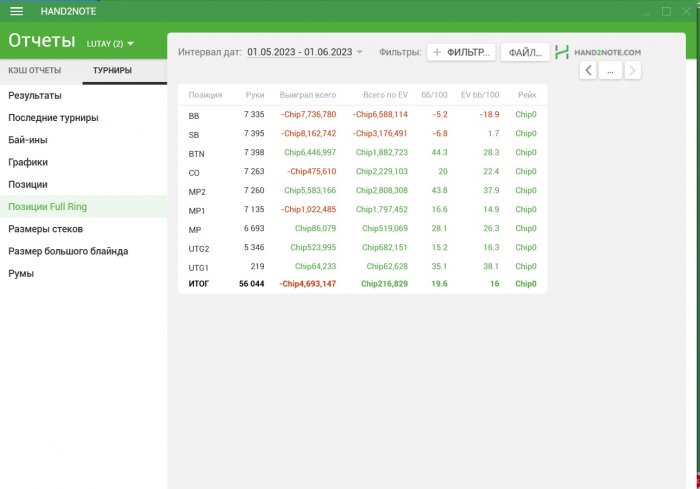Go to next page arrow
This screenshot has width=700, height=489.
pos(632,70)
